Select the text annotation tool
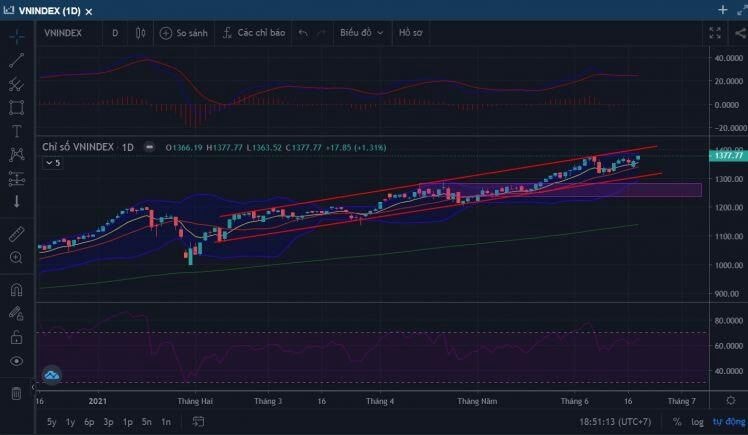The height and width of the screenshot is (435, 748). pos(17,131)
